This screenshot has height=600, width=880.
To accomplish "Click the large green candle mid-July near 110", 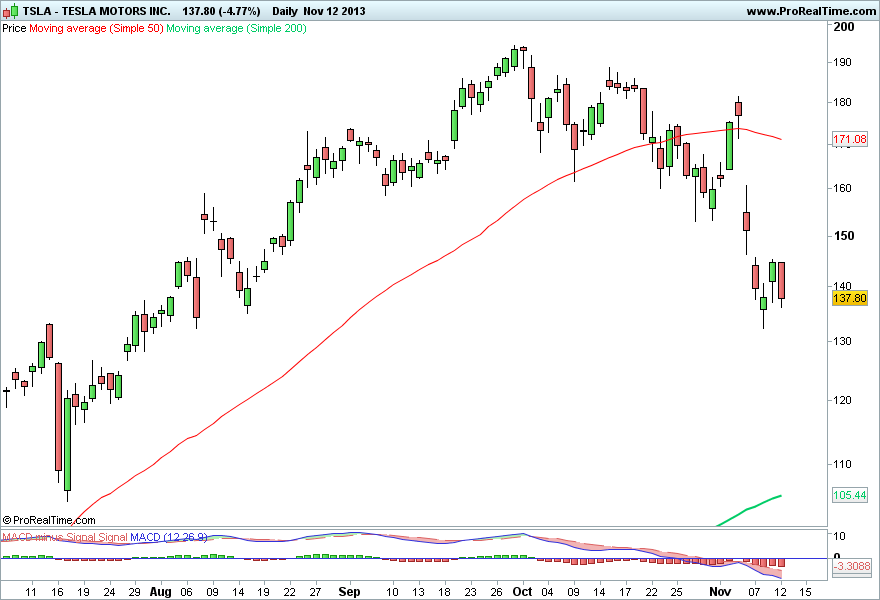I will [x=67, y=444].
